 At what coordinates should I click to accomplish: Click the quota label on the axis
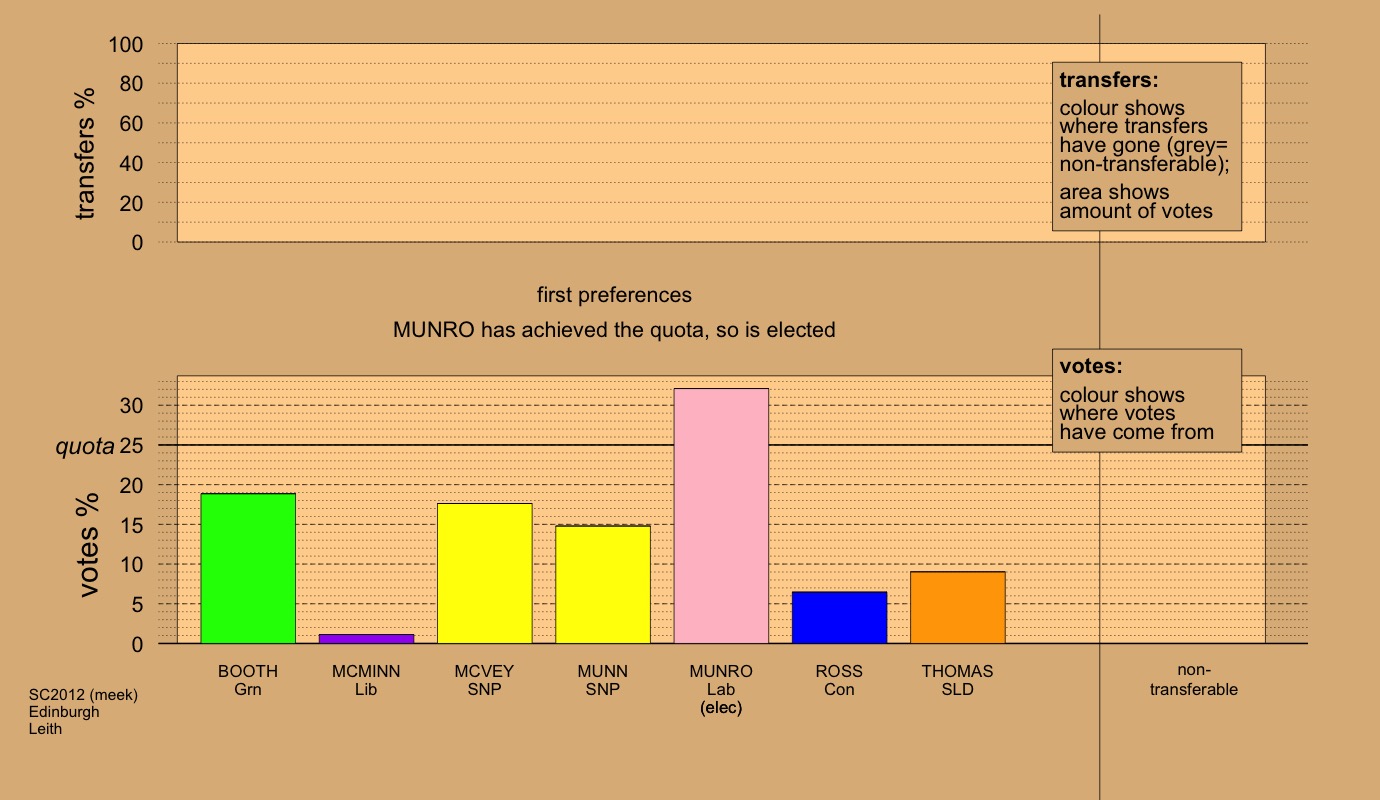pyautogui.click(x=84, y=446)
